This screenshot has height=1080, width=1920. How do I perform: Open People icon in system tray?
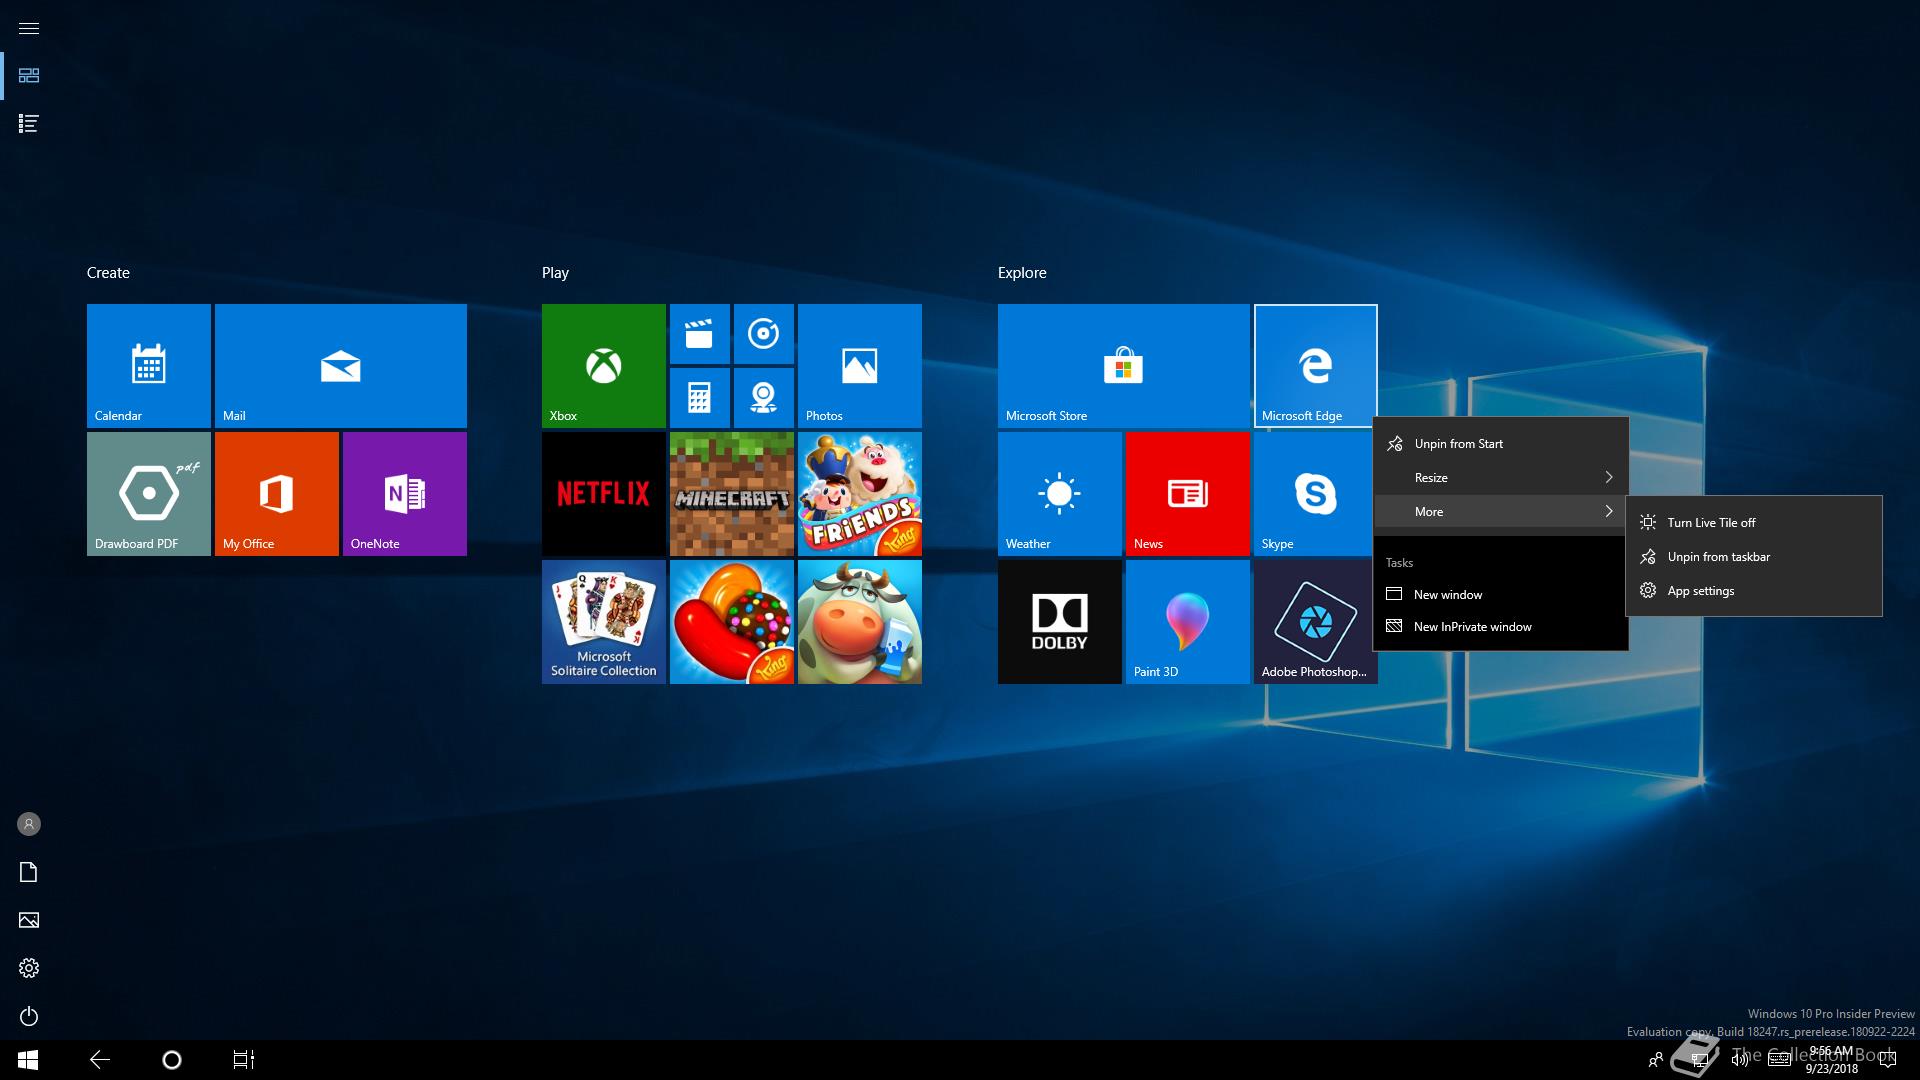click(1656, 1060)
